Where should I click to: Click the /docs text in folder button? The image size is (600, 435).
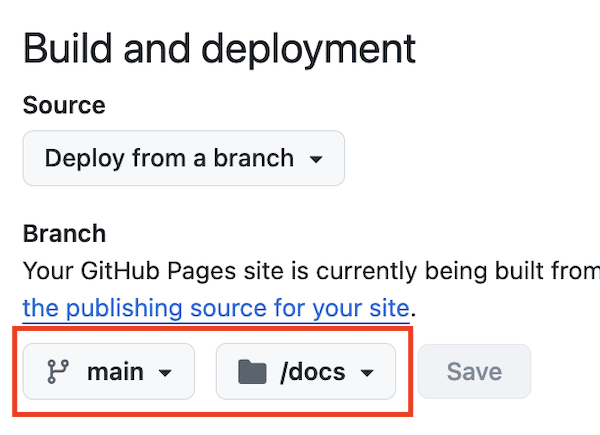tap(313, 372)
